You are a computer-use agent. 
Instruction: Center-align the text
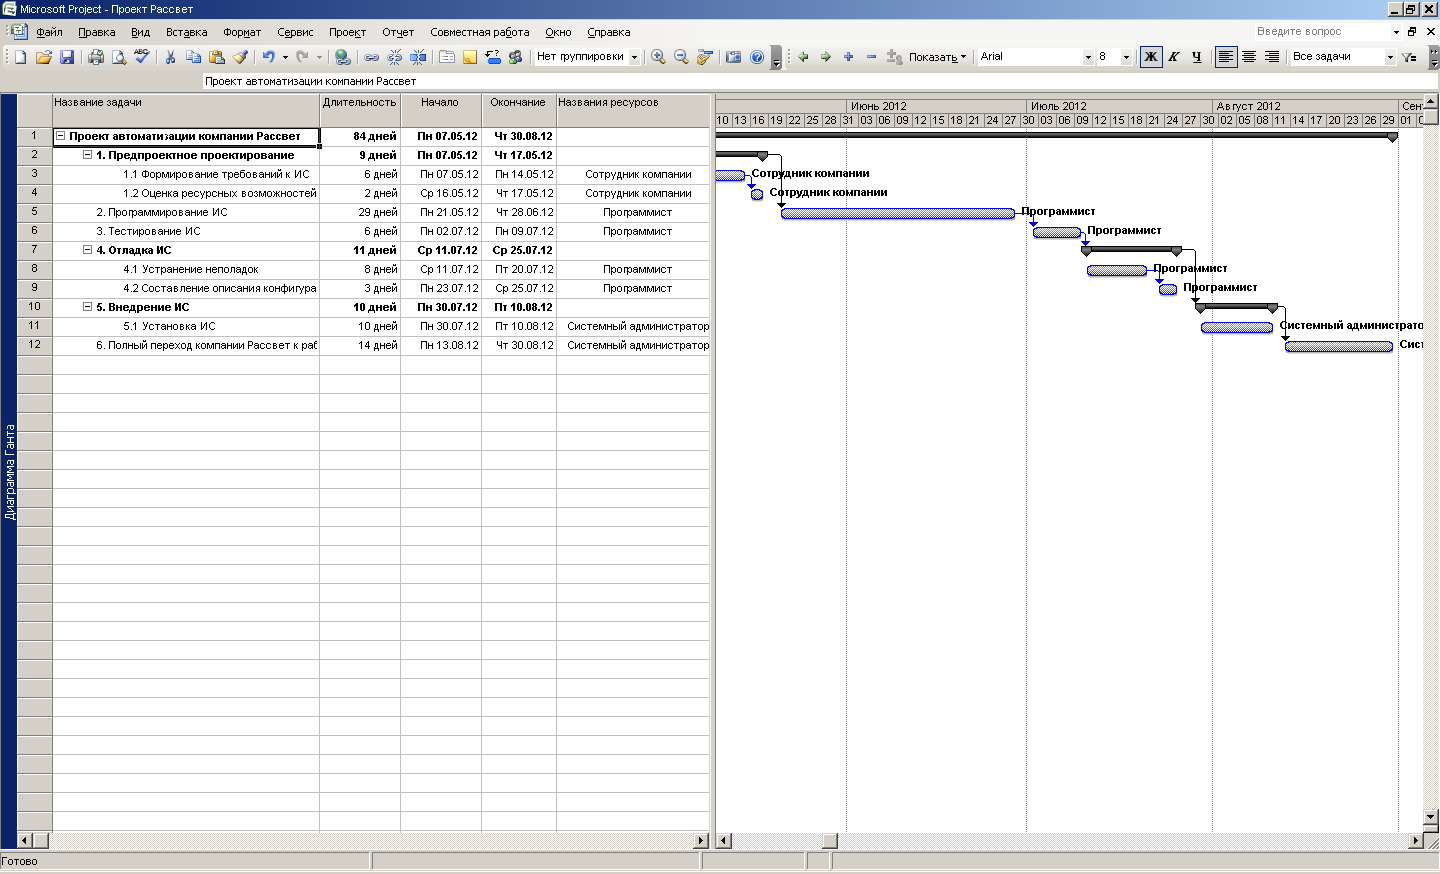(1249, 57)
